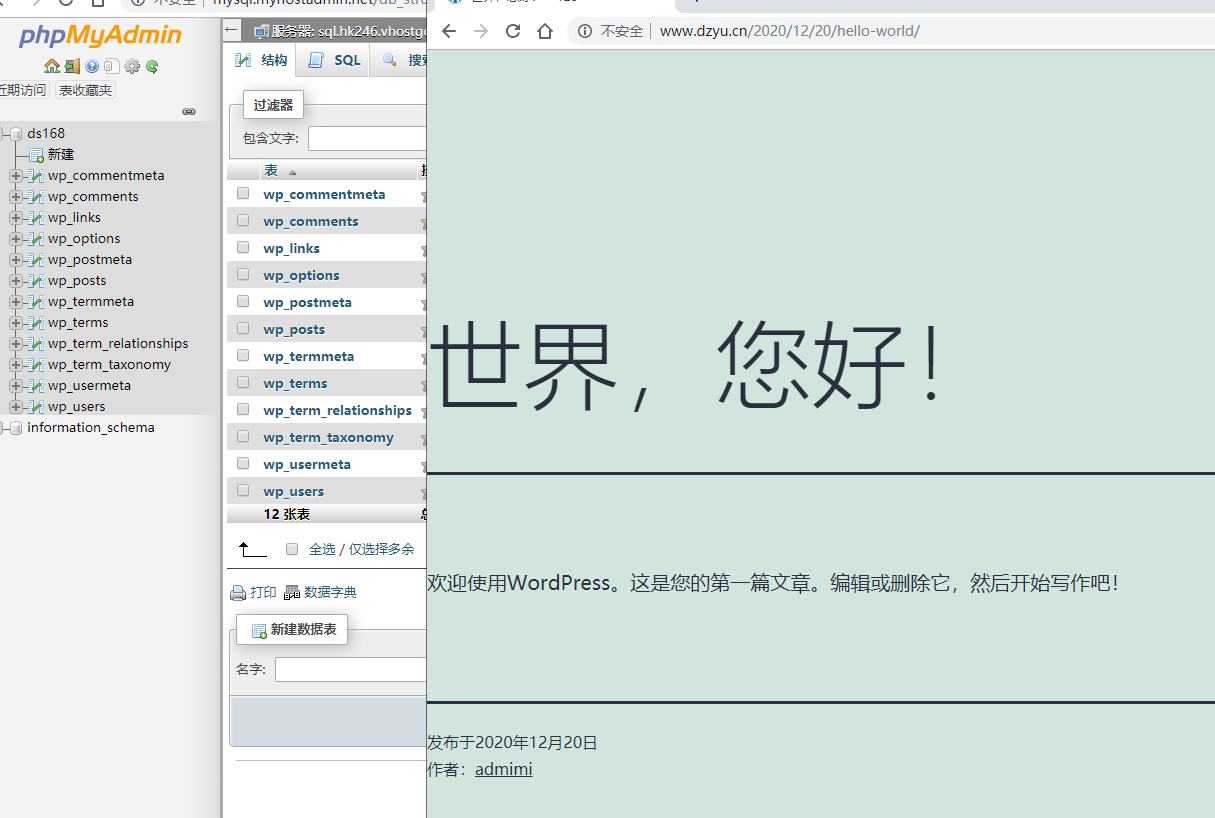Check the wp_posts table checkbox
Viewport: 1215px width, 818px height.
tap(241, 328)
